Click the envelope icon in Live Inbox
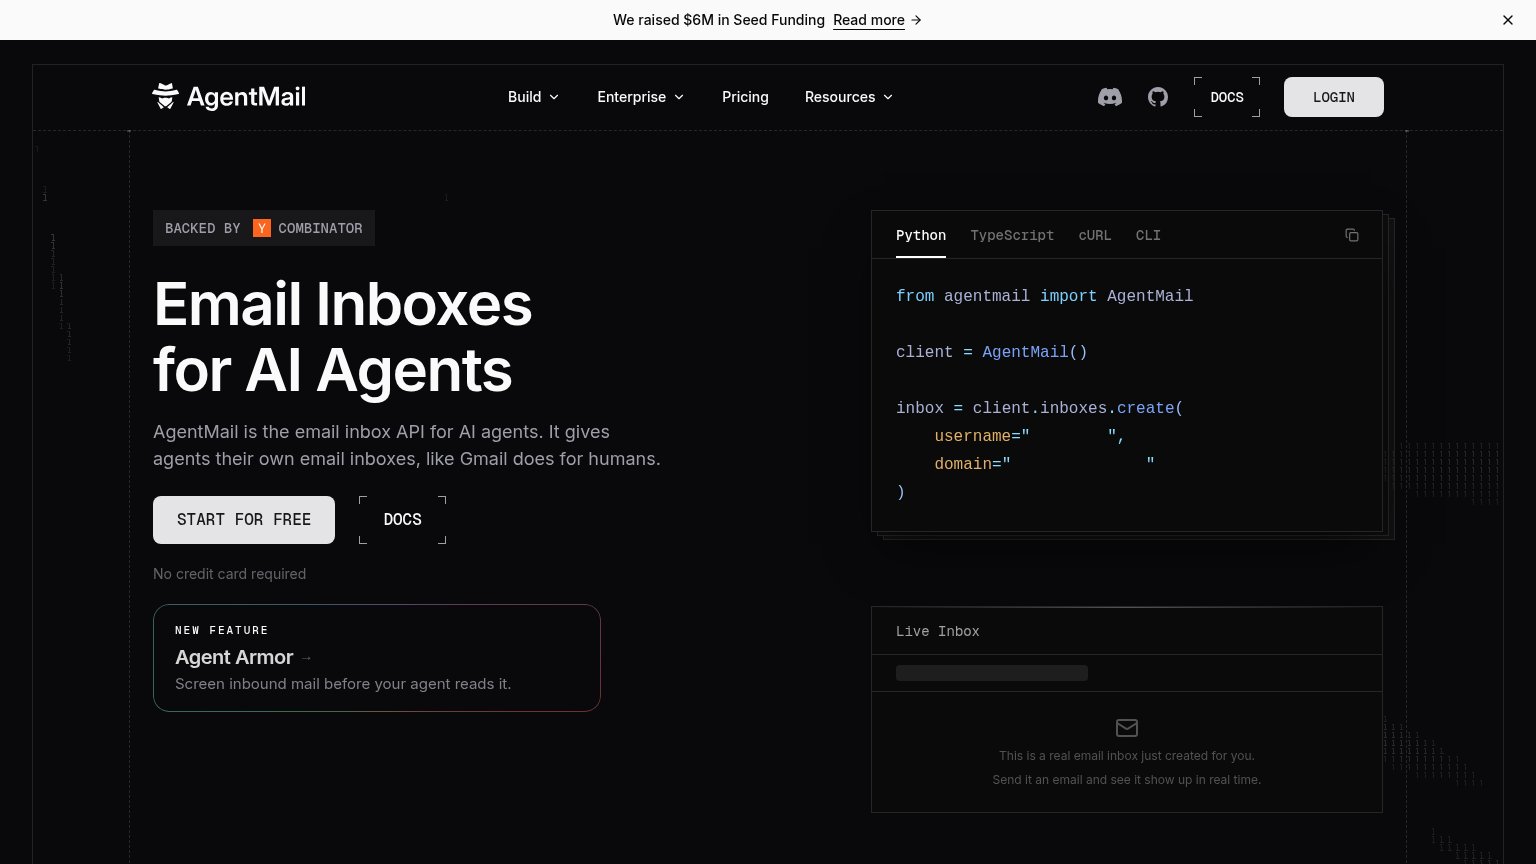This screenshot has height=864, width=1536. [x=1127, y=728]
